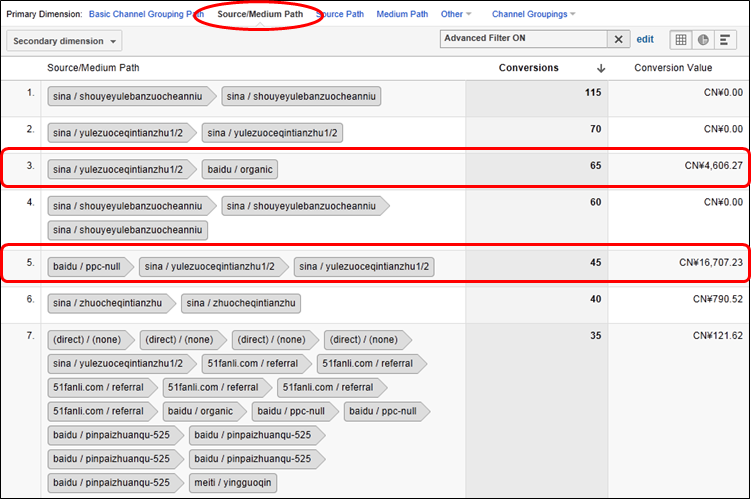The height and width of the screenshot is (499, 751).
Task: Click the sort arrow beside Conversions
Action: click(x=601, y=68)
